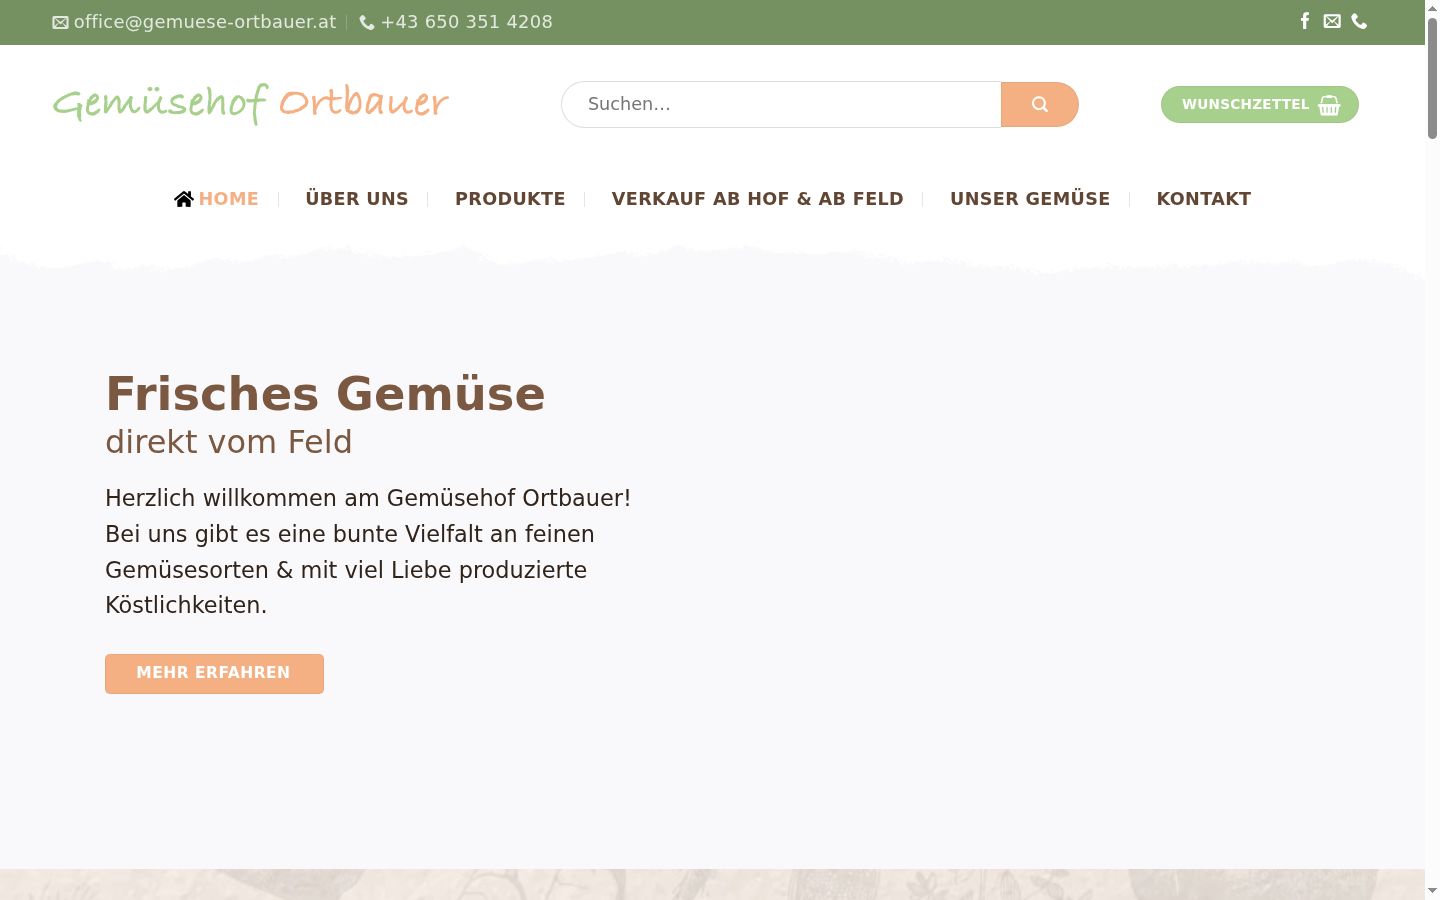The image size is (1440, 900).
Task: Open the WUNSCHZETTEL button
Action: [1260, 105]
